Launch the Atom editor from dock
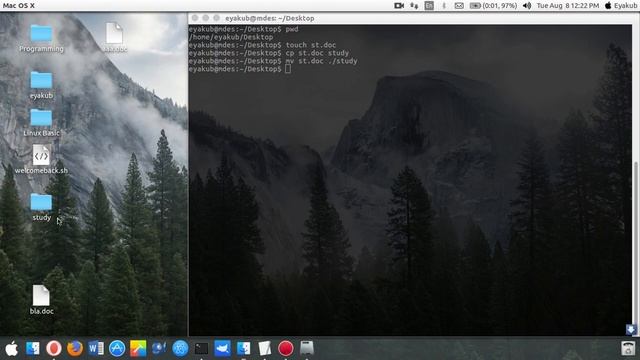Viewport: 640px width, 360px height. [180, 349]
